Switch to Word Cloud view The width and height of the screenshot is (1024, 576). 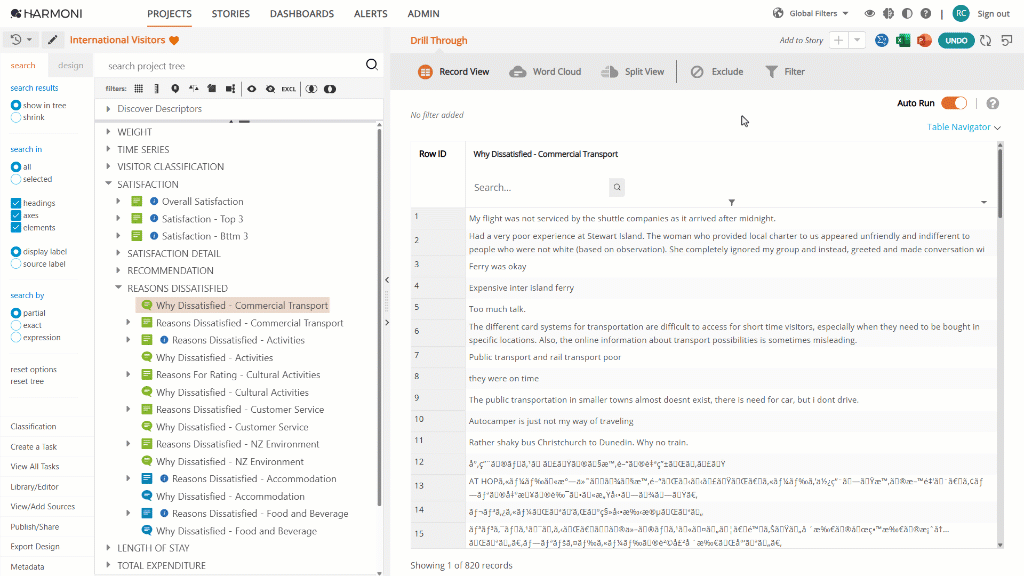point(545,72)
